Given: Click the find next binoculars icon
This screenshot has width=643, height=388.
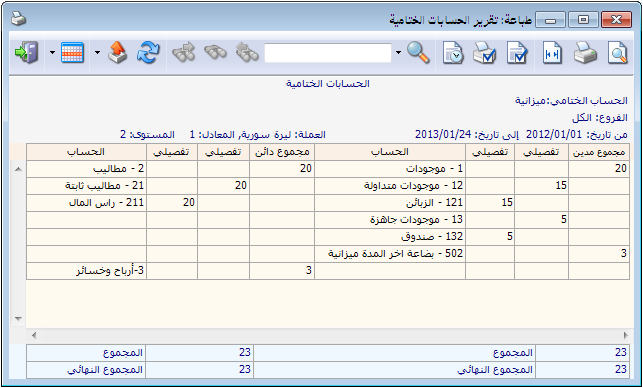Looking at the screenshot, I should coord(183,53).
